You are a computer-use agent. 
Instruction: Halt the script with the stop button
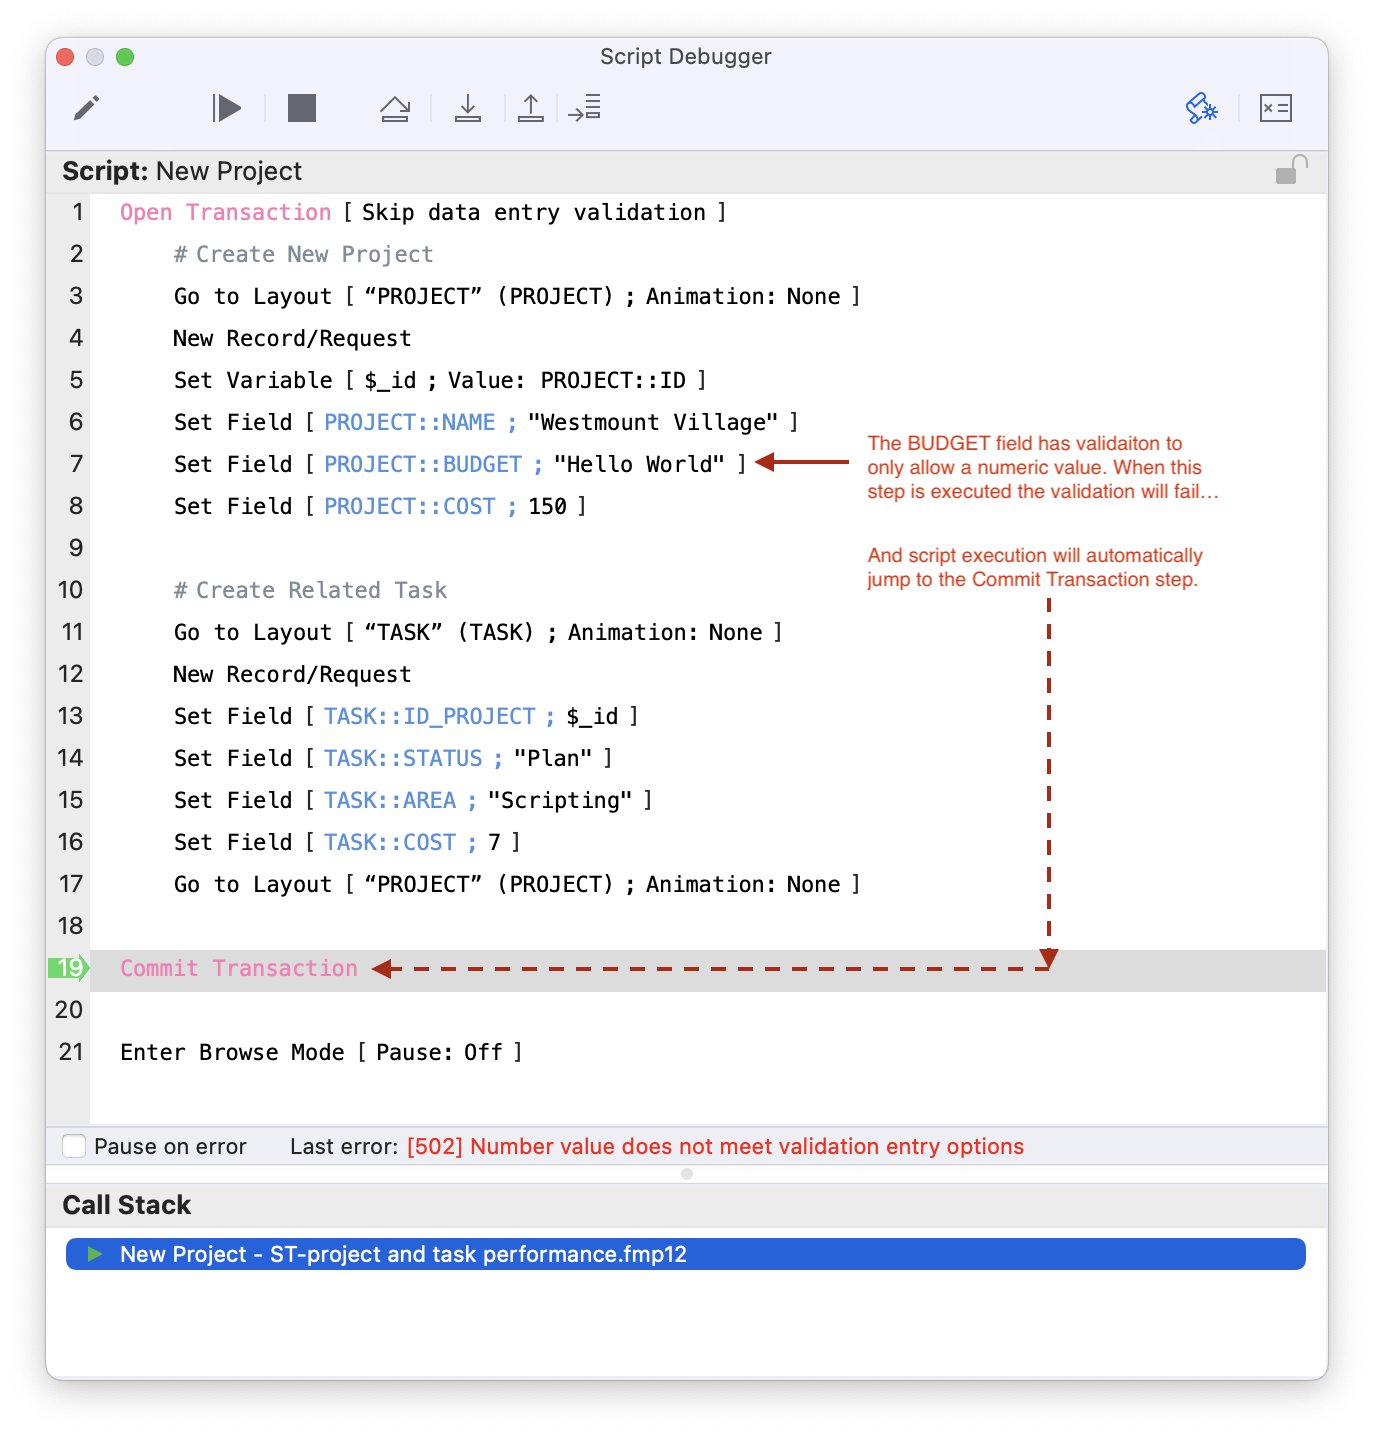coord(301,108)
